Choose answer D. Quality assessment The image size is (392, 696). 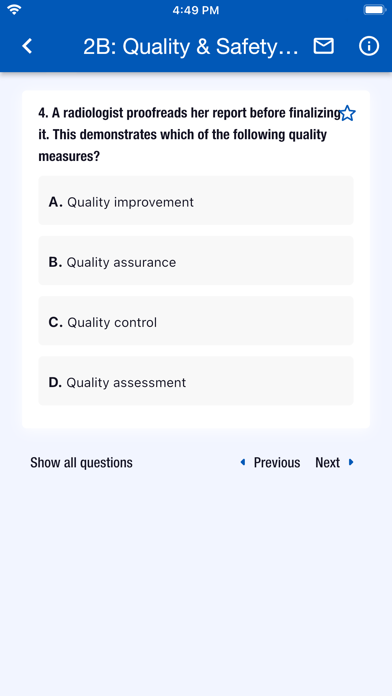pyautogui.click(x=196, y=380)
